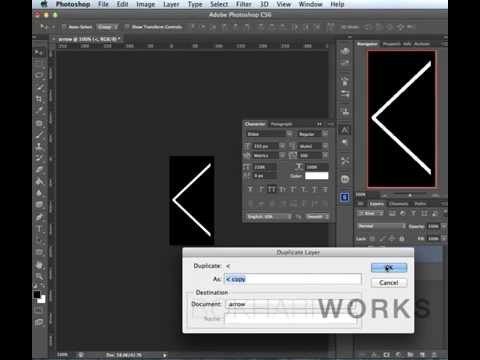Open the Window menu

tap(310, 4)
